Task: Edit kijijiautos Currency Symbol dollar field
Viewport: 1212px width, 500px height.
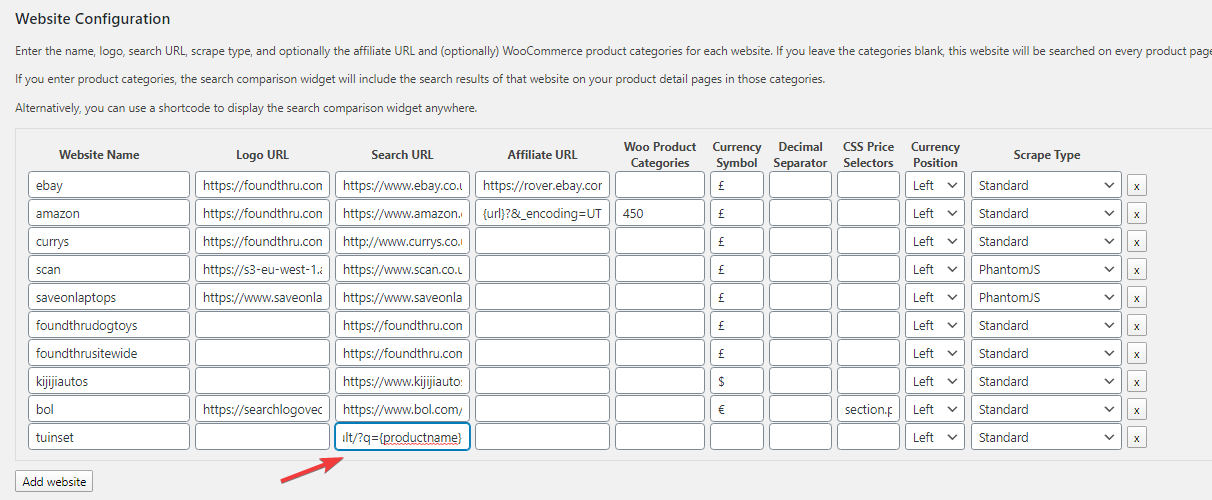Action: pyautogui.click(x=737, y=381)
